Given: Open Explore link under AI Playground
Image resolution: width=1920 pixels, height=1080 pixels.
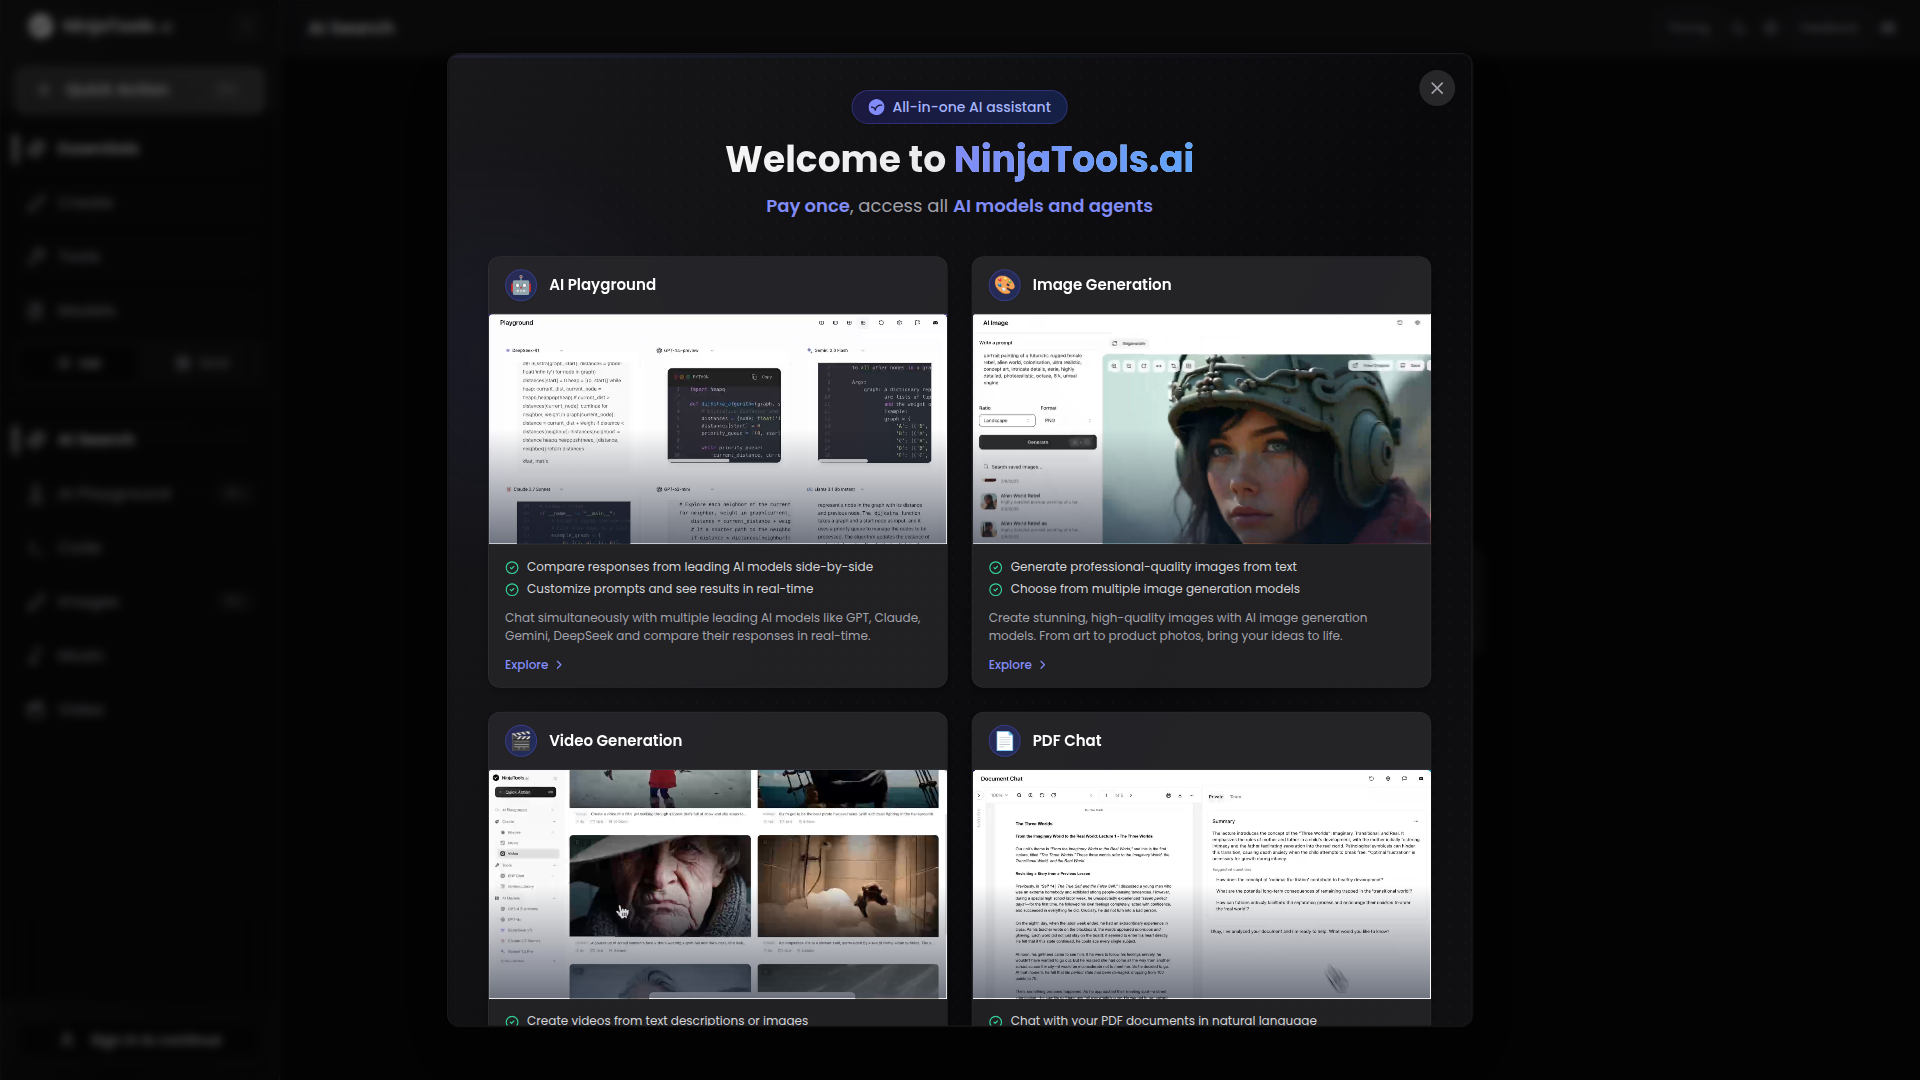Looking at the screenshot, I should click(x=534, y=665).
